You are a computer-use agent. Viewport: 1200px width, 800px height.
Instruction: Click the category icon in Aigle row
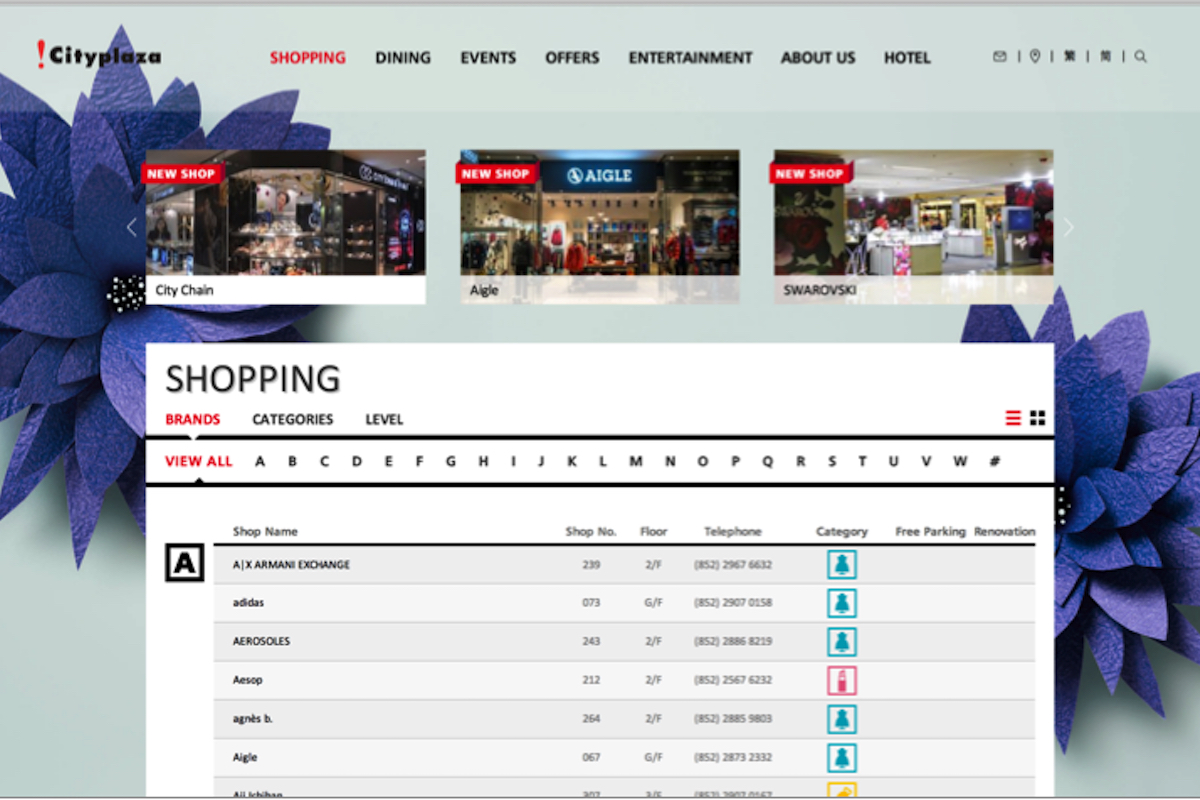(841, 758)
